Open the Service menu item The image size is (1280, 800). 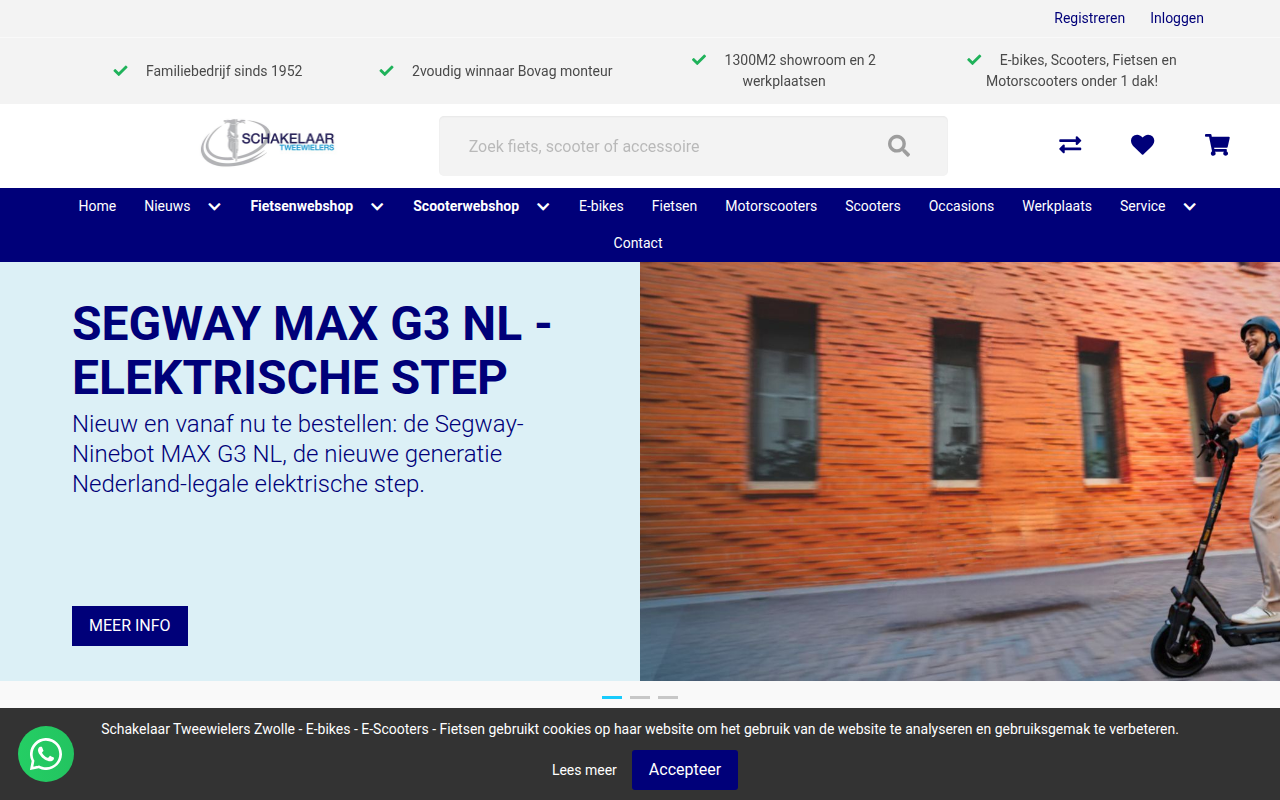[1142, 206]
